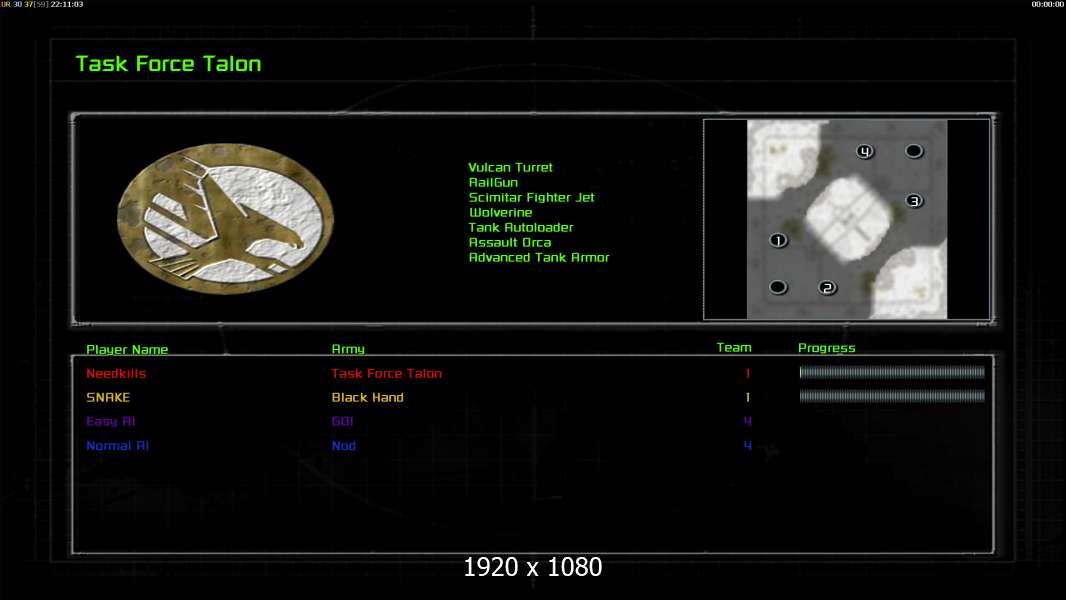Click the Team column header
Image resolution: width=1066 pixels, height=600 pixels.
[734, 348]
